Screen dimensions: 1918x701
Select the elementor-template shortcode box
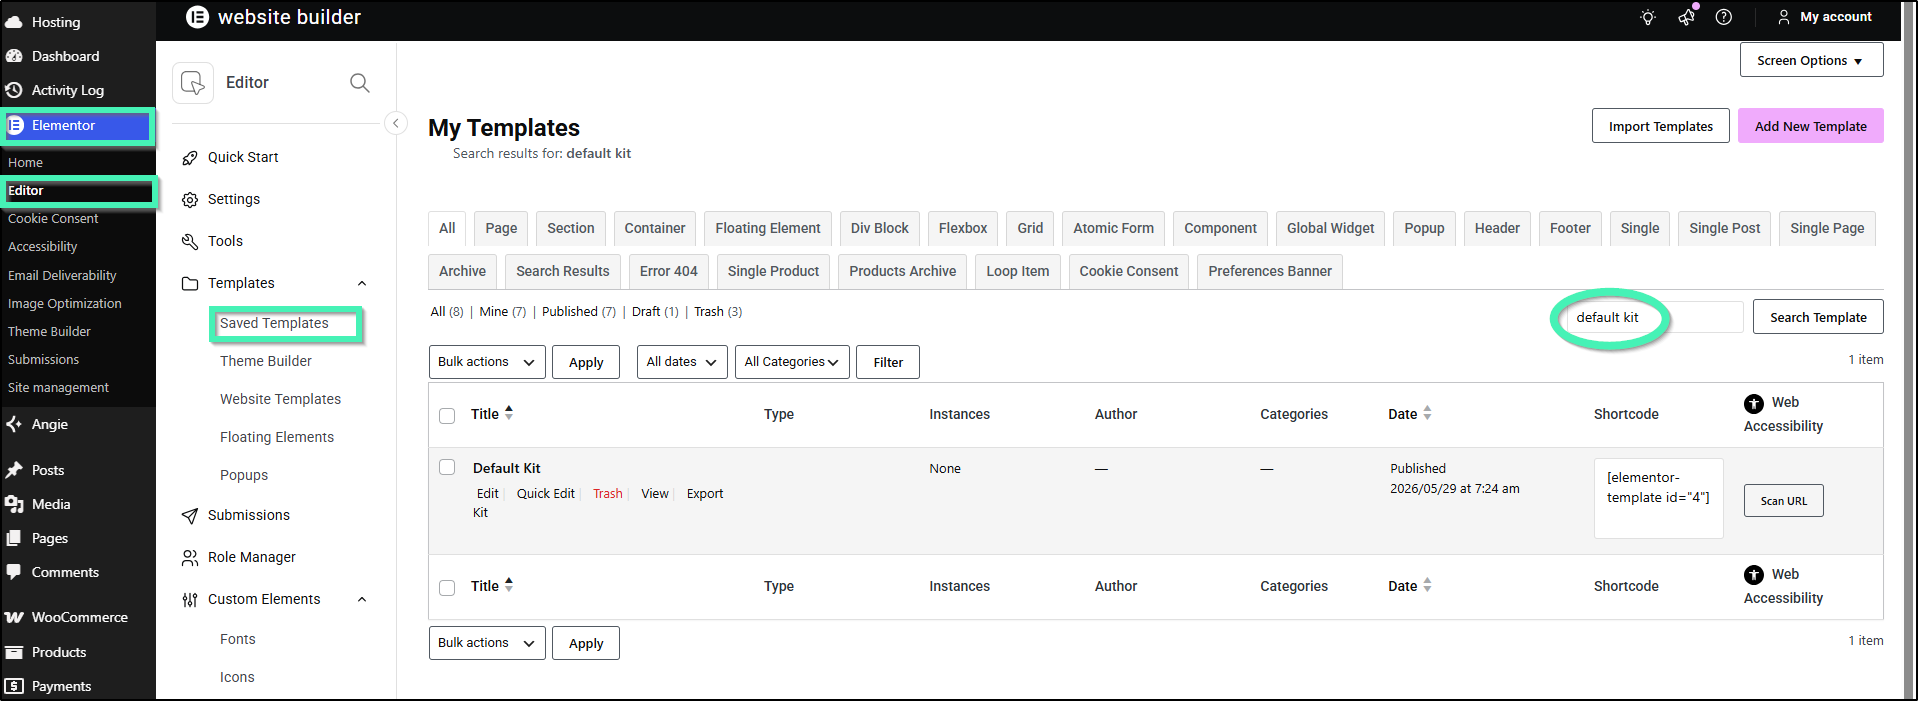[1659, 498]
